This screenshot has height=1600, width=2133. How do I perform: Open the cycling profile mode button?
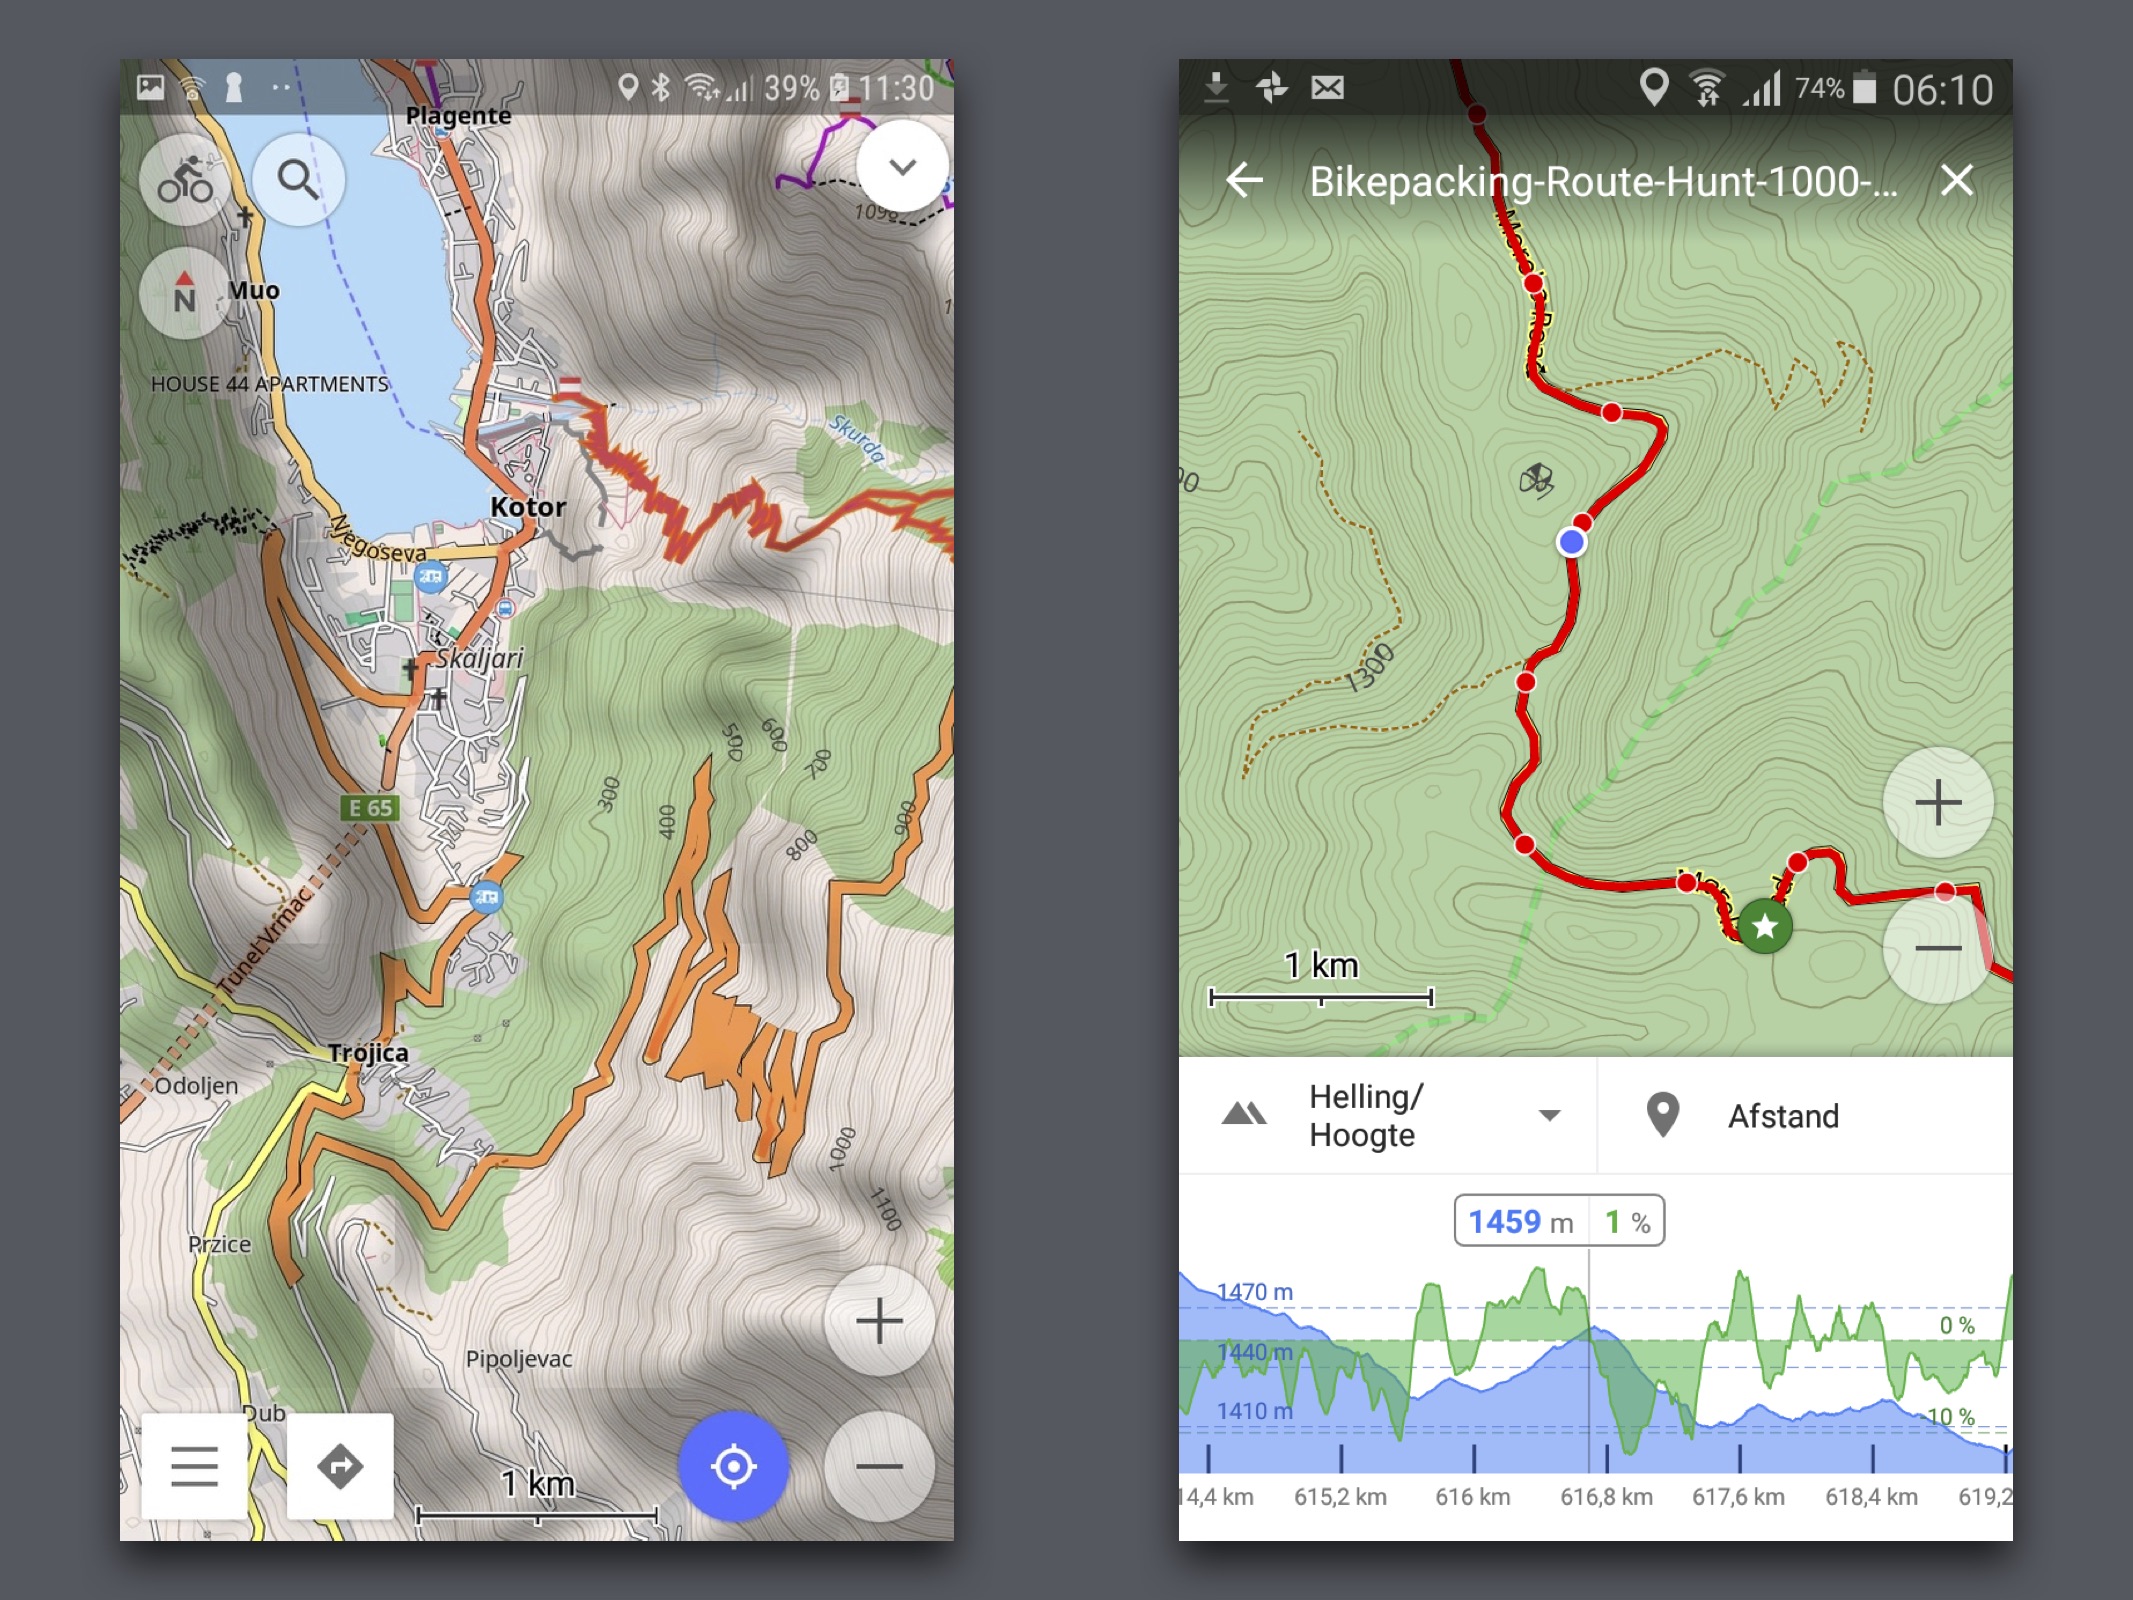(x=185, y=179)
